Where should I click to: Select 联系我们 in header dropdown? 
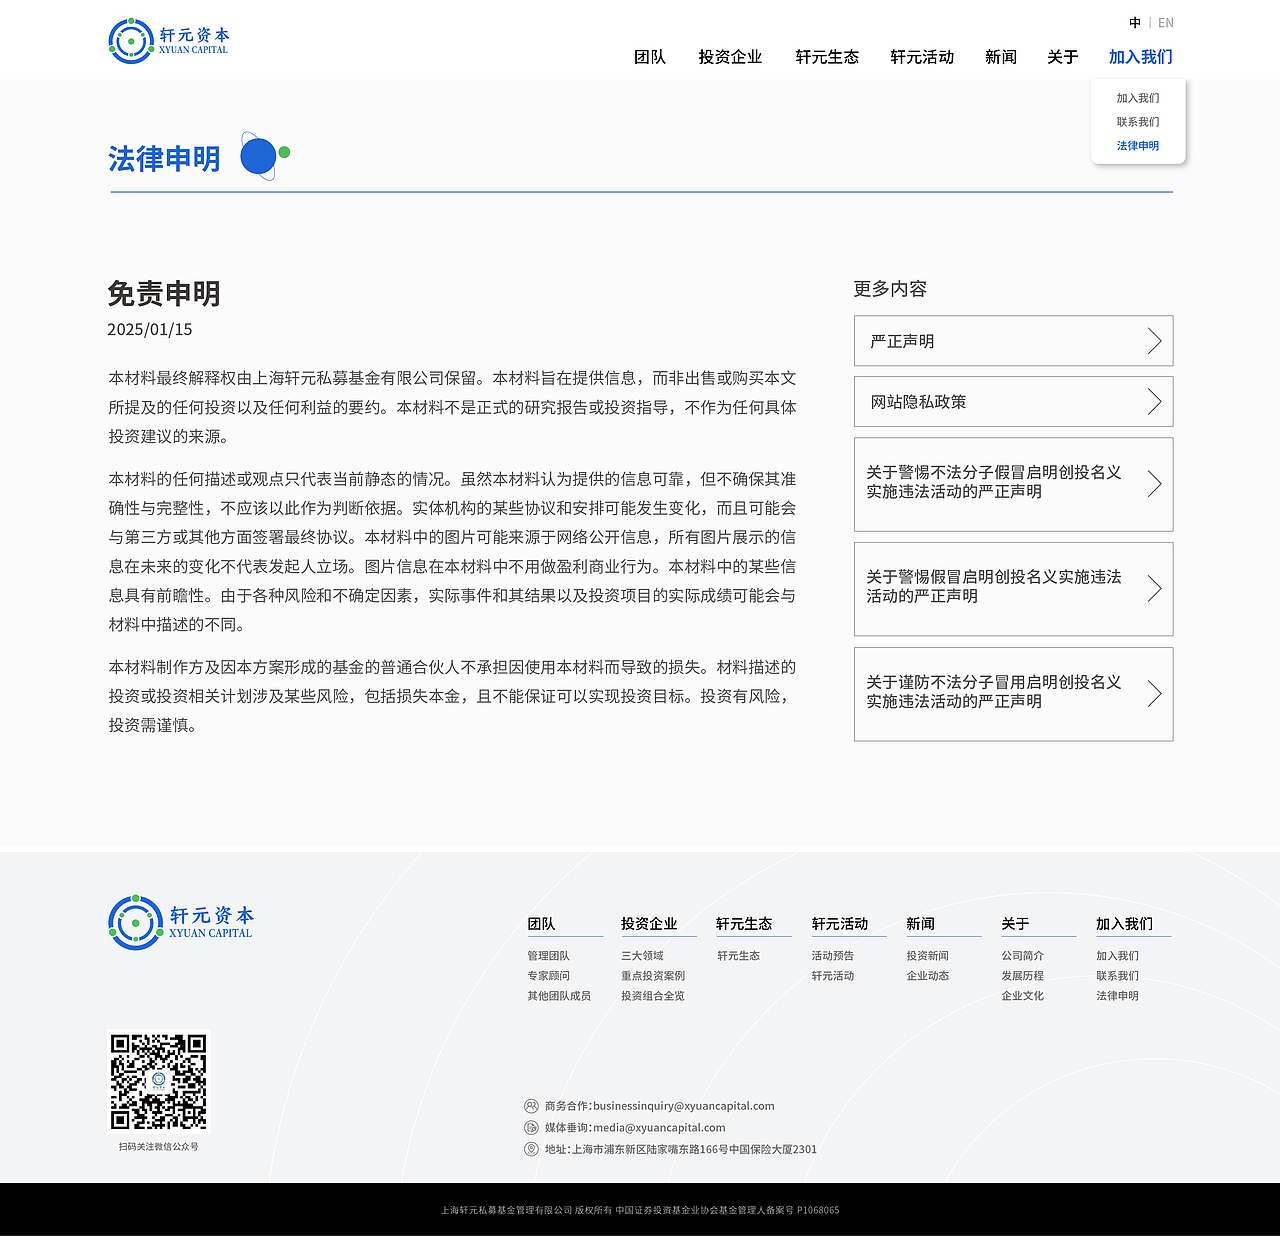pos(1138,122)
